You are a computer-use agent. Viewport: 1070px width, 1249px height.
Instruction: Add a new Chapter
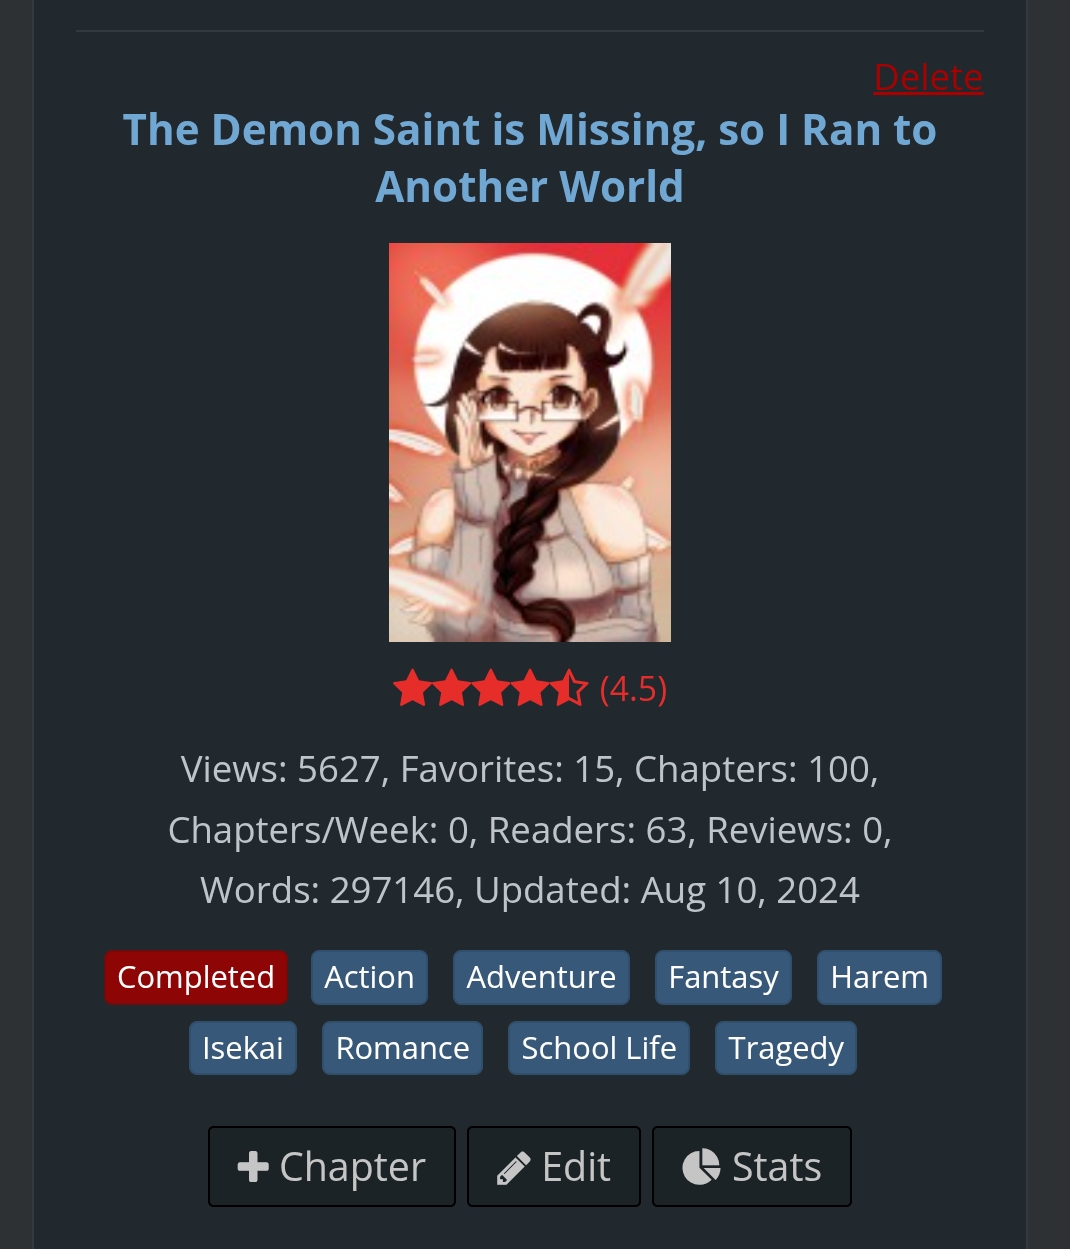(x=332, y=1167)
